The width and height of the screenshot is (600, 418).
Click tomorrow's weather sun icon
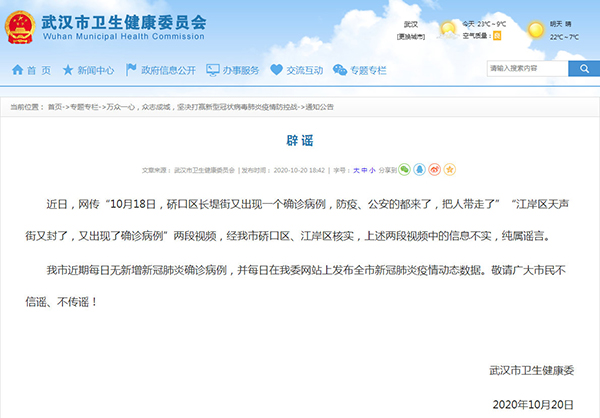(536, 30)
